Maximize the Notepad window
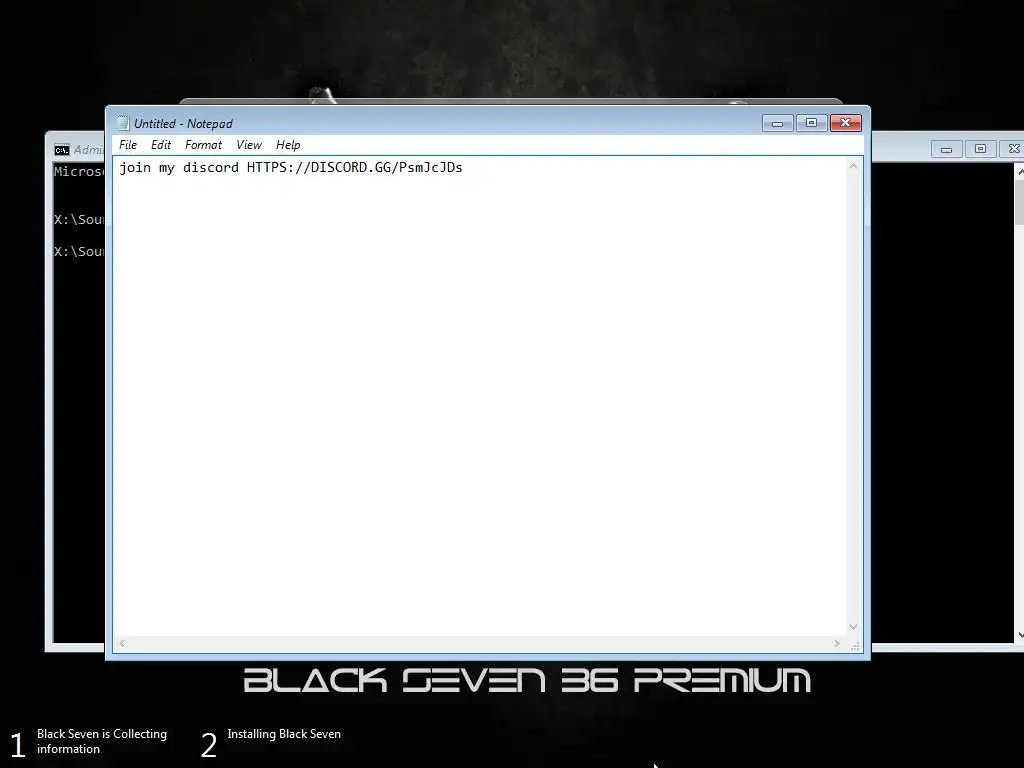The height and width of the screenshot is (768, 1024). (811, 123)
